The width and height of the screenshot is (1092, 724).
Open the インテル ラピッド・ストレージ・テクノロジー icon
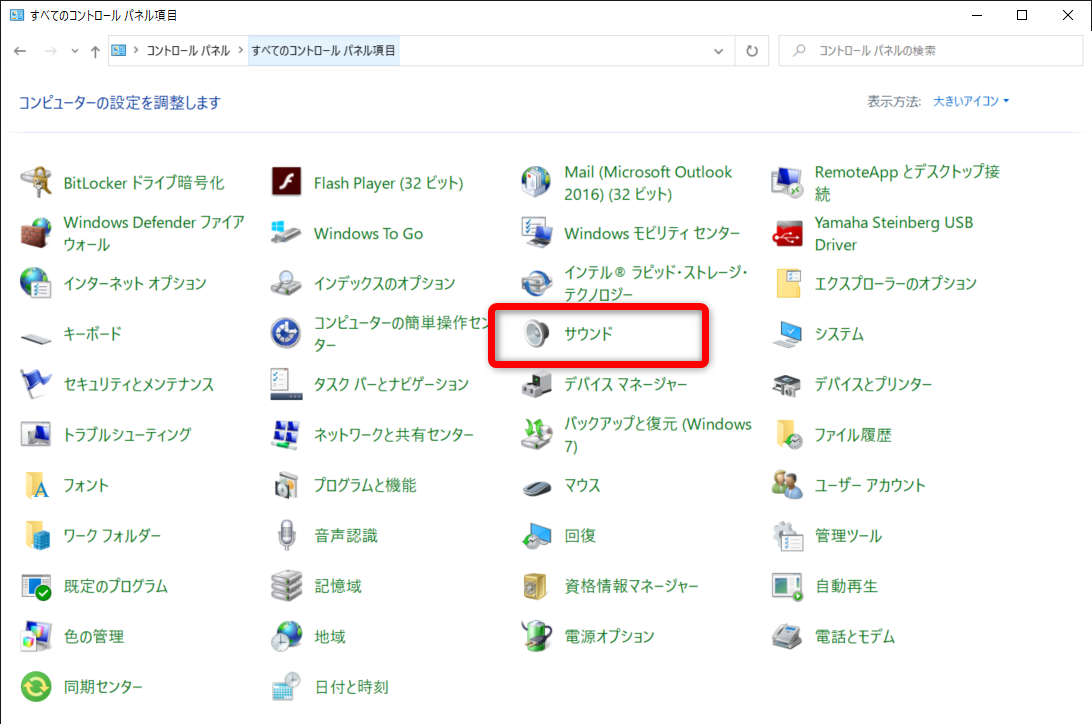pos(536,283)
